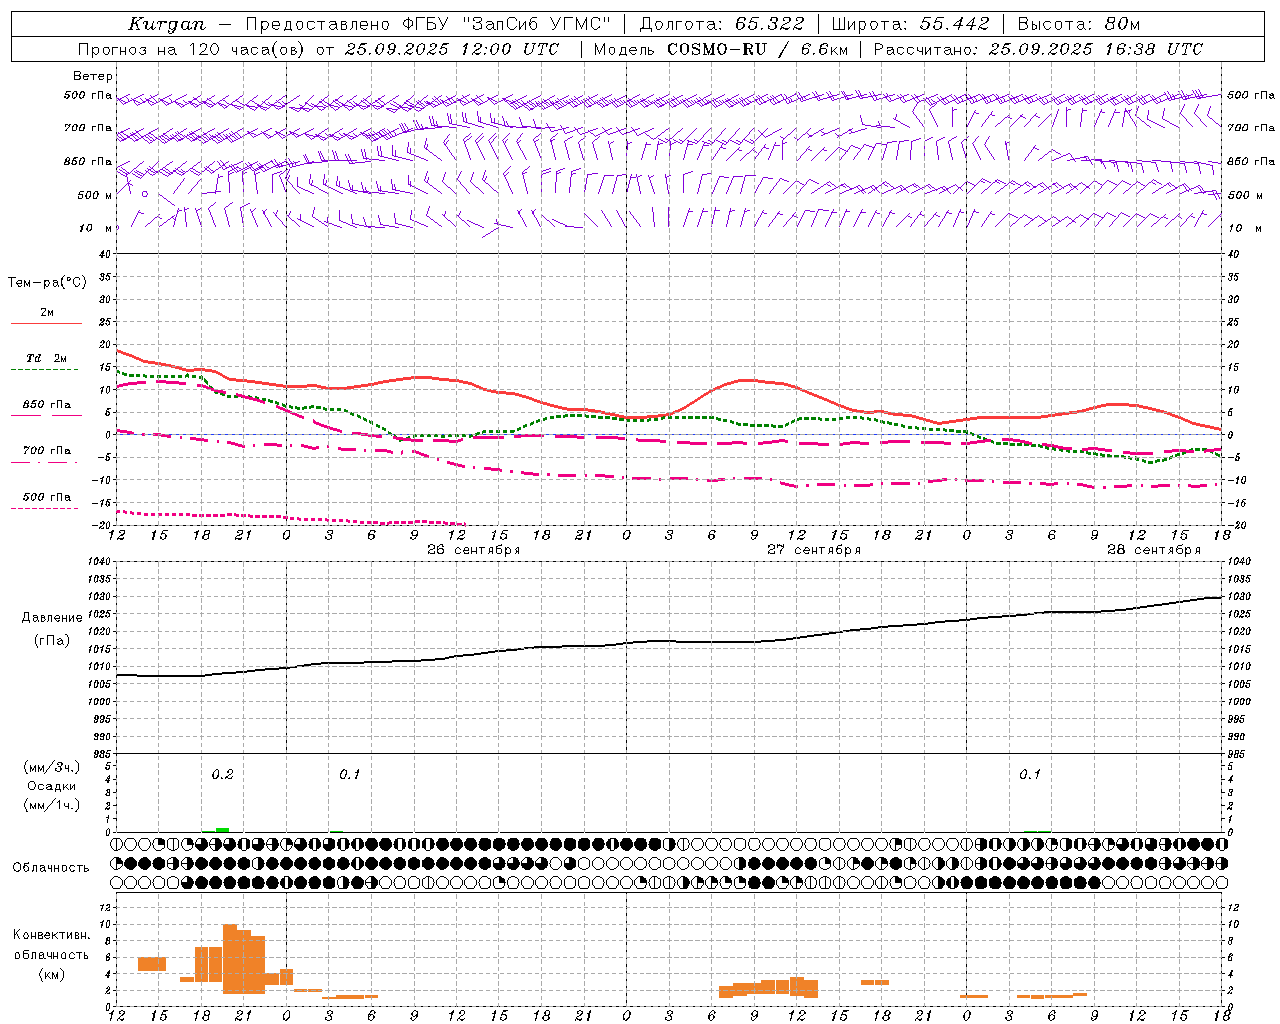The image size is (1280, 1024).
Task: Click the 'Высота: 80м' header value
Action: click(1079, 24)
